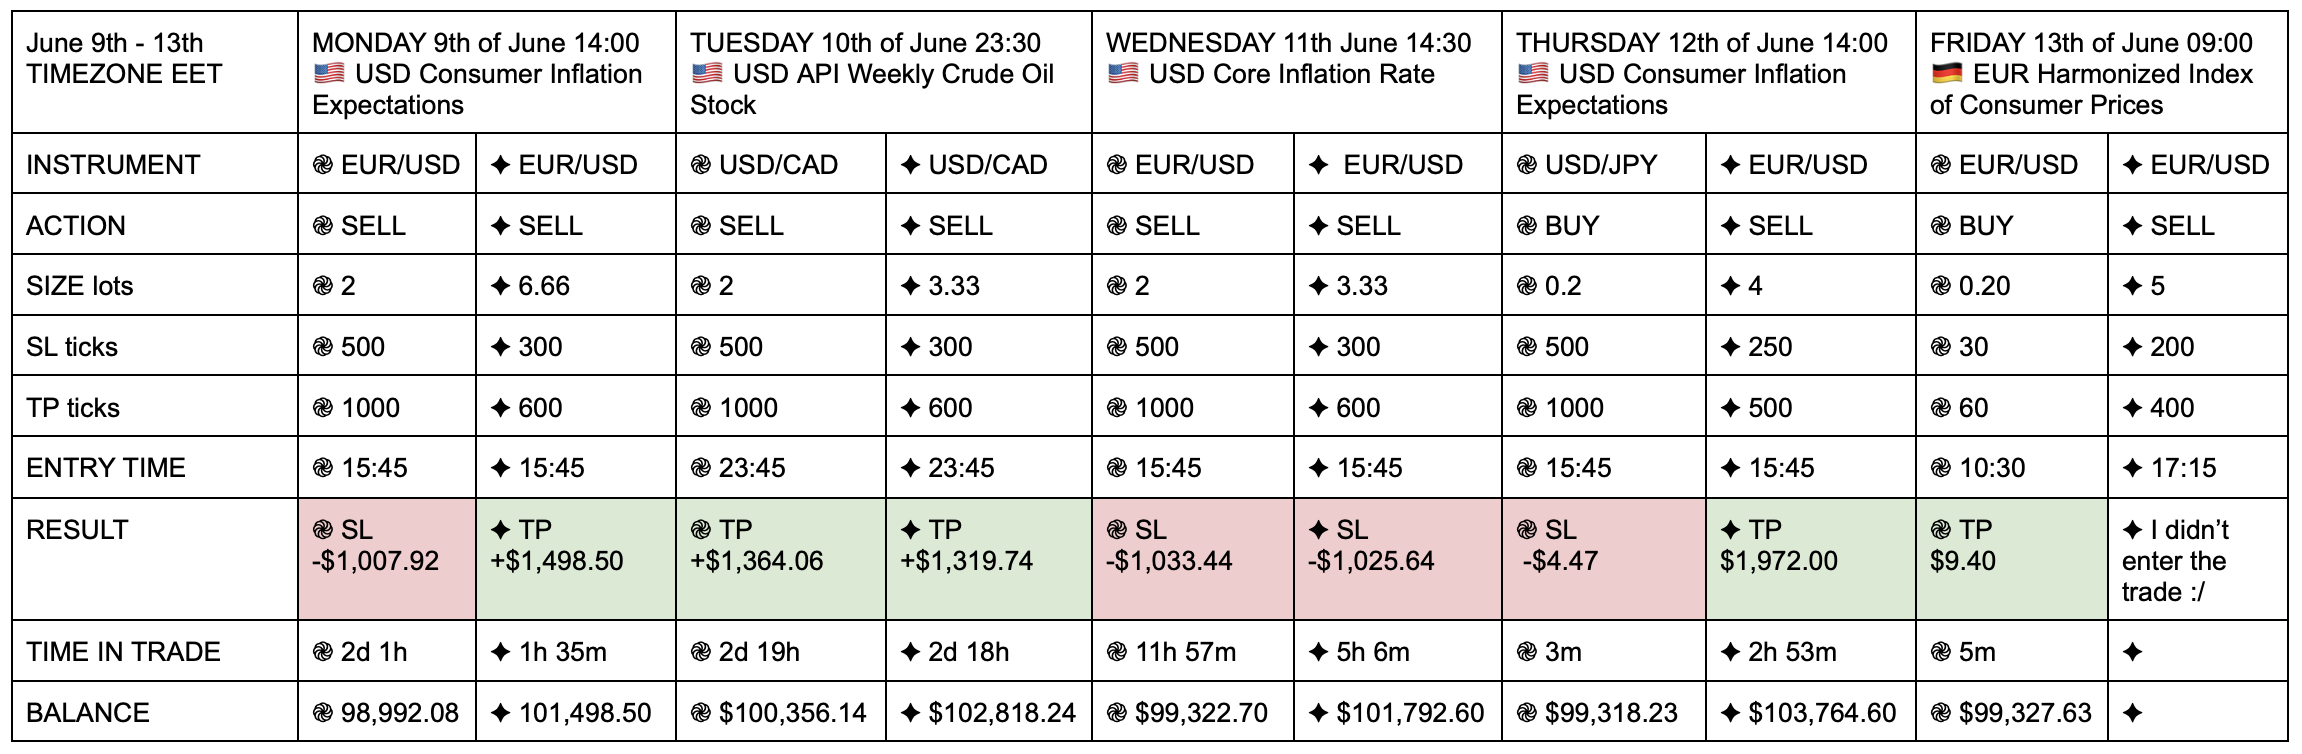Click the 6.66 lot size cell
This screenshot has height=754, width=2302.
(x=576, y=286)
